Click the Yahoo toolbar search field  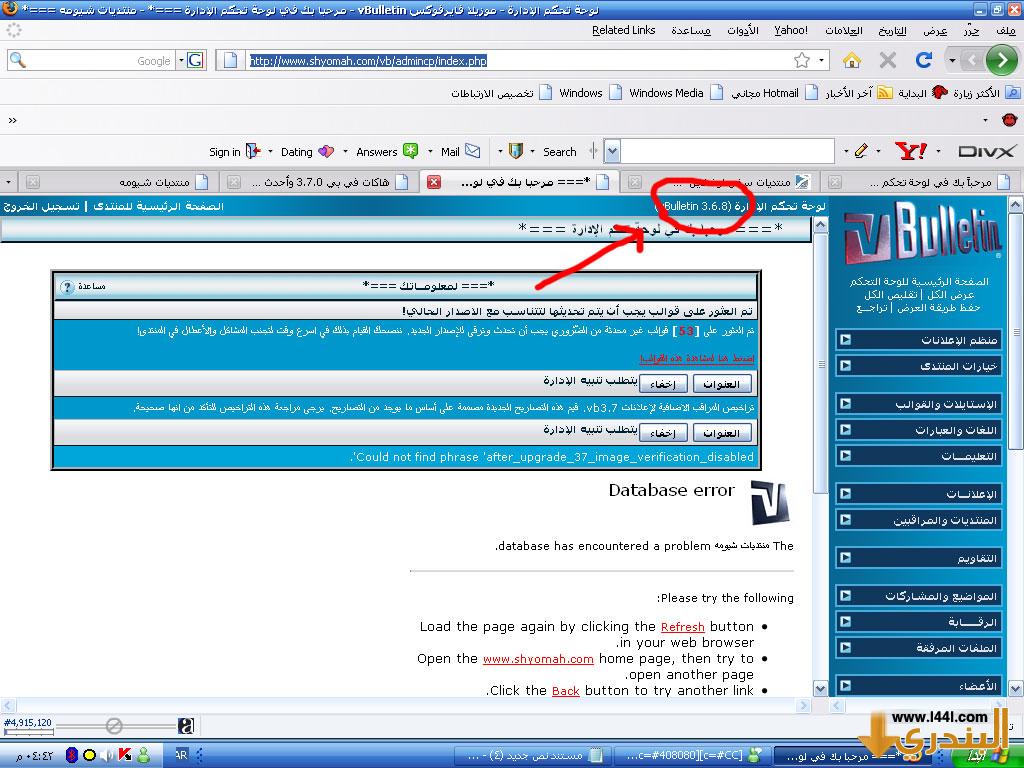coord(727,152)
